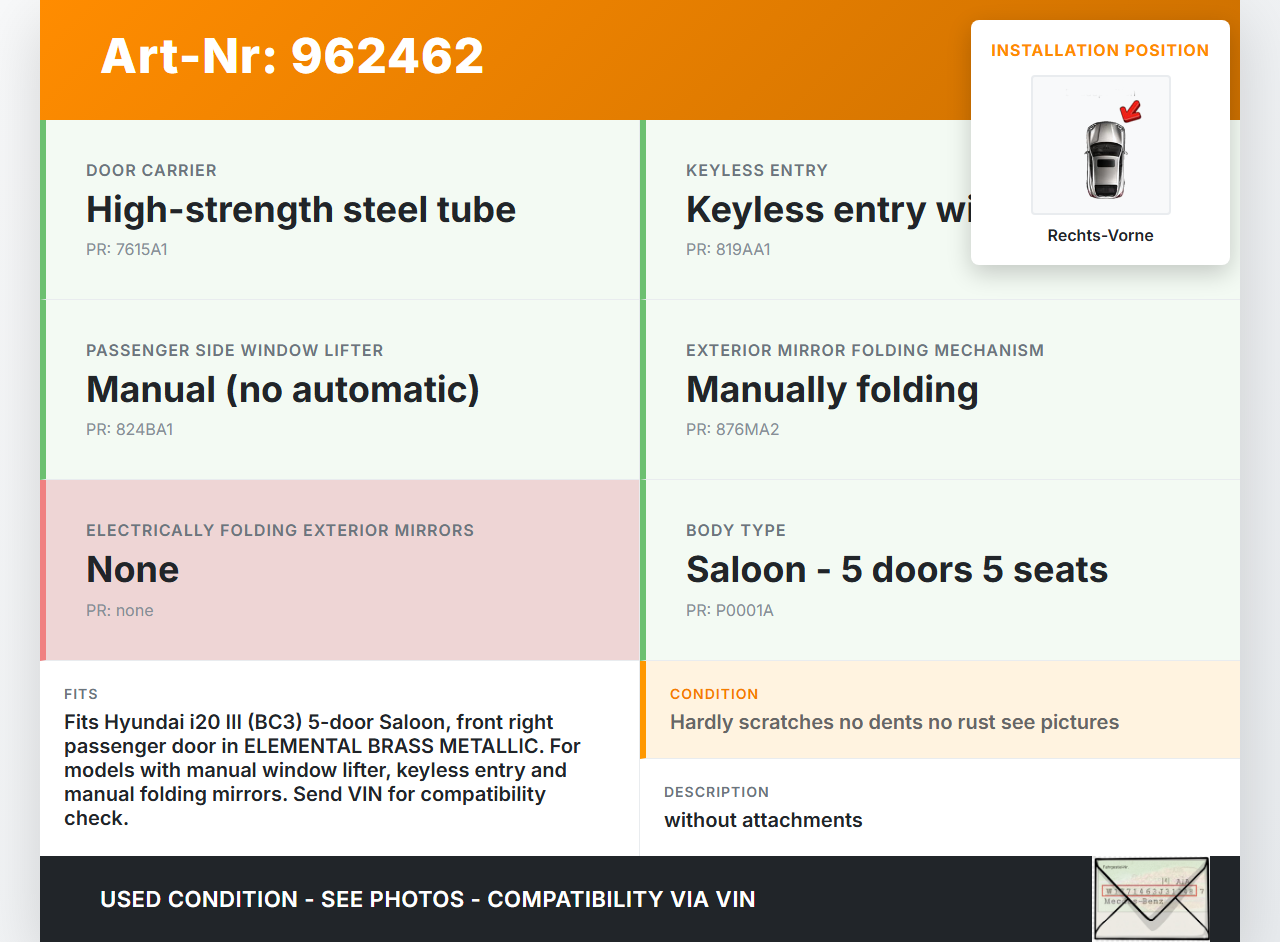The width and height of the screenshot is (1280, 942).
Task: Click the Installation Position title
Action: (1100, 50)
